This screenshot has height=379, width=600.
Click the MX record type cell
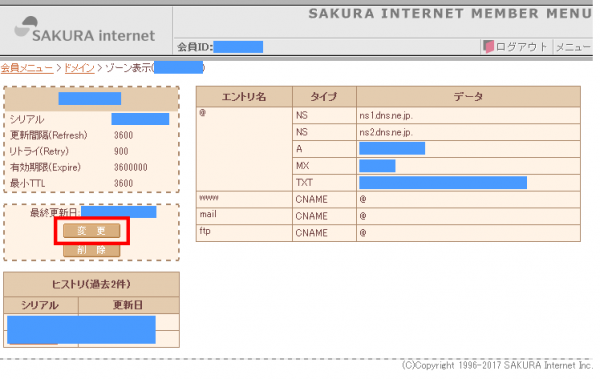coord(324,166)
